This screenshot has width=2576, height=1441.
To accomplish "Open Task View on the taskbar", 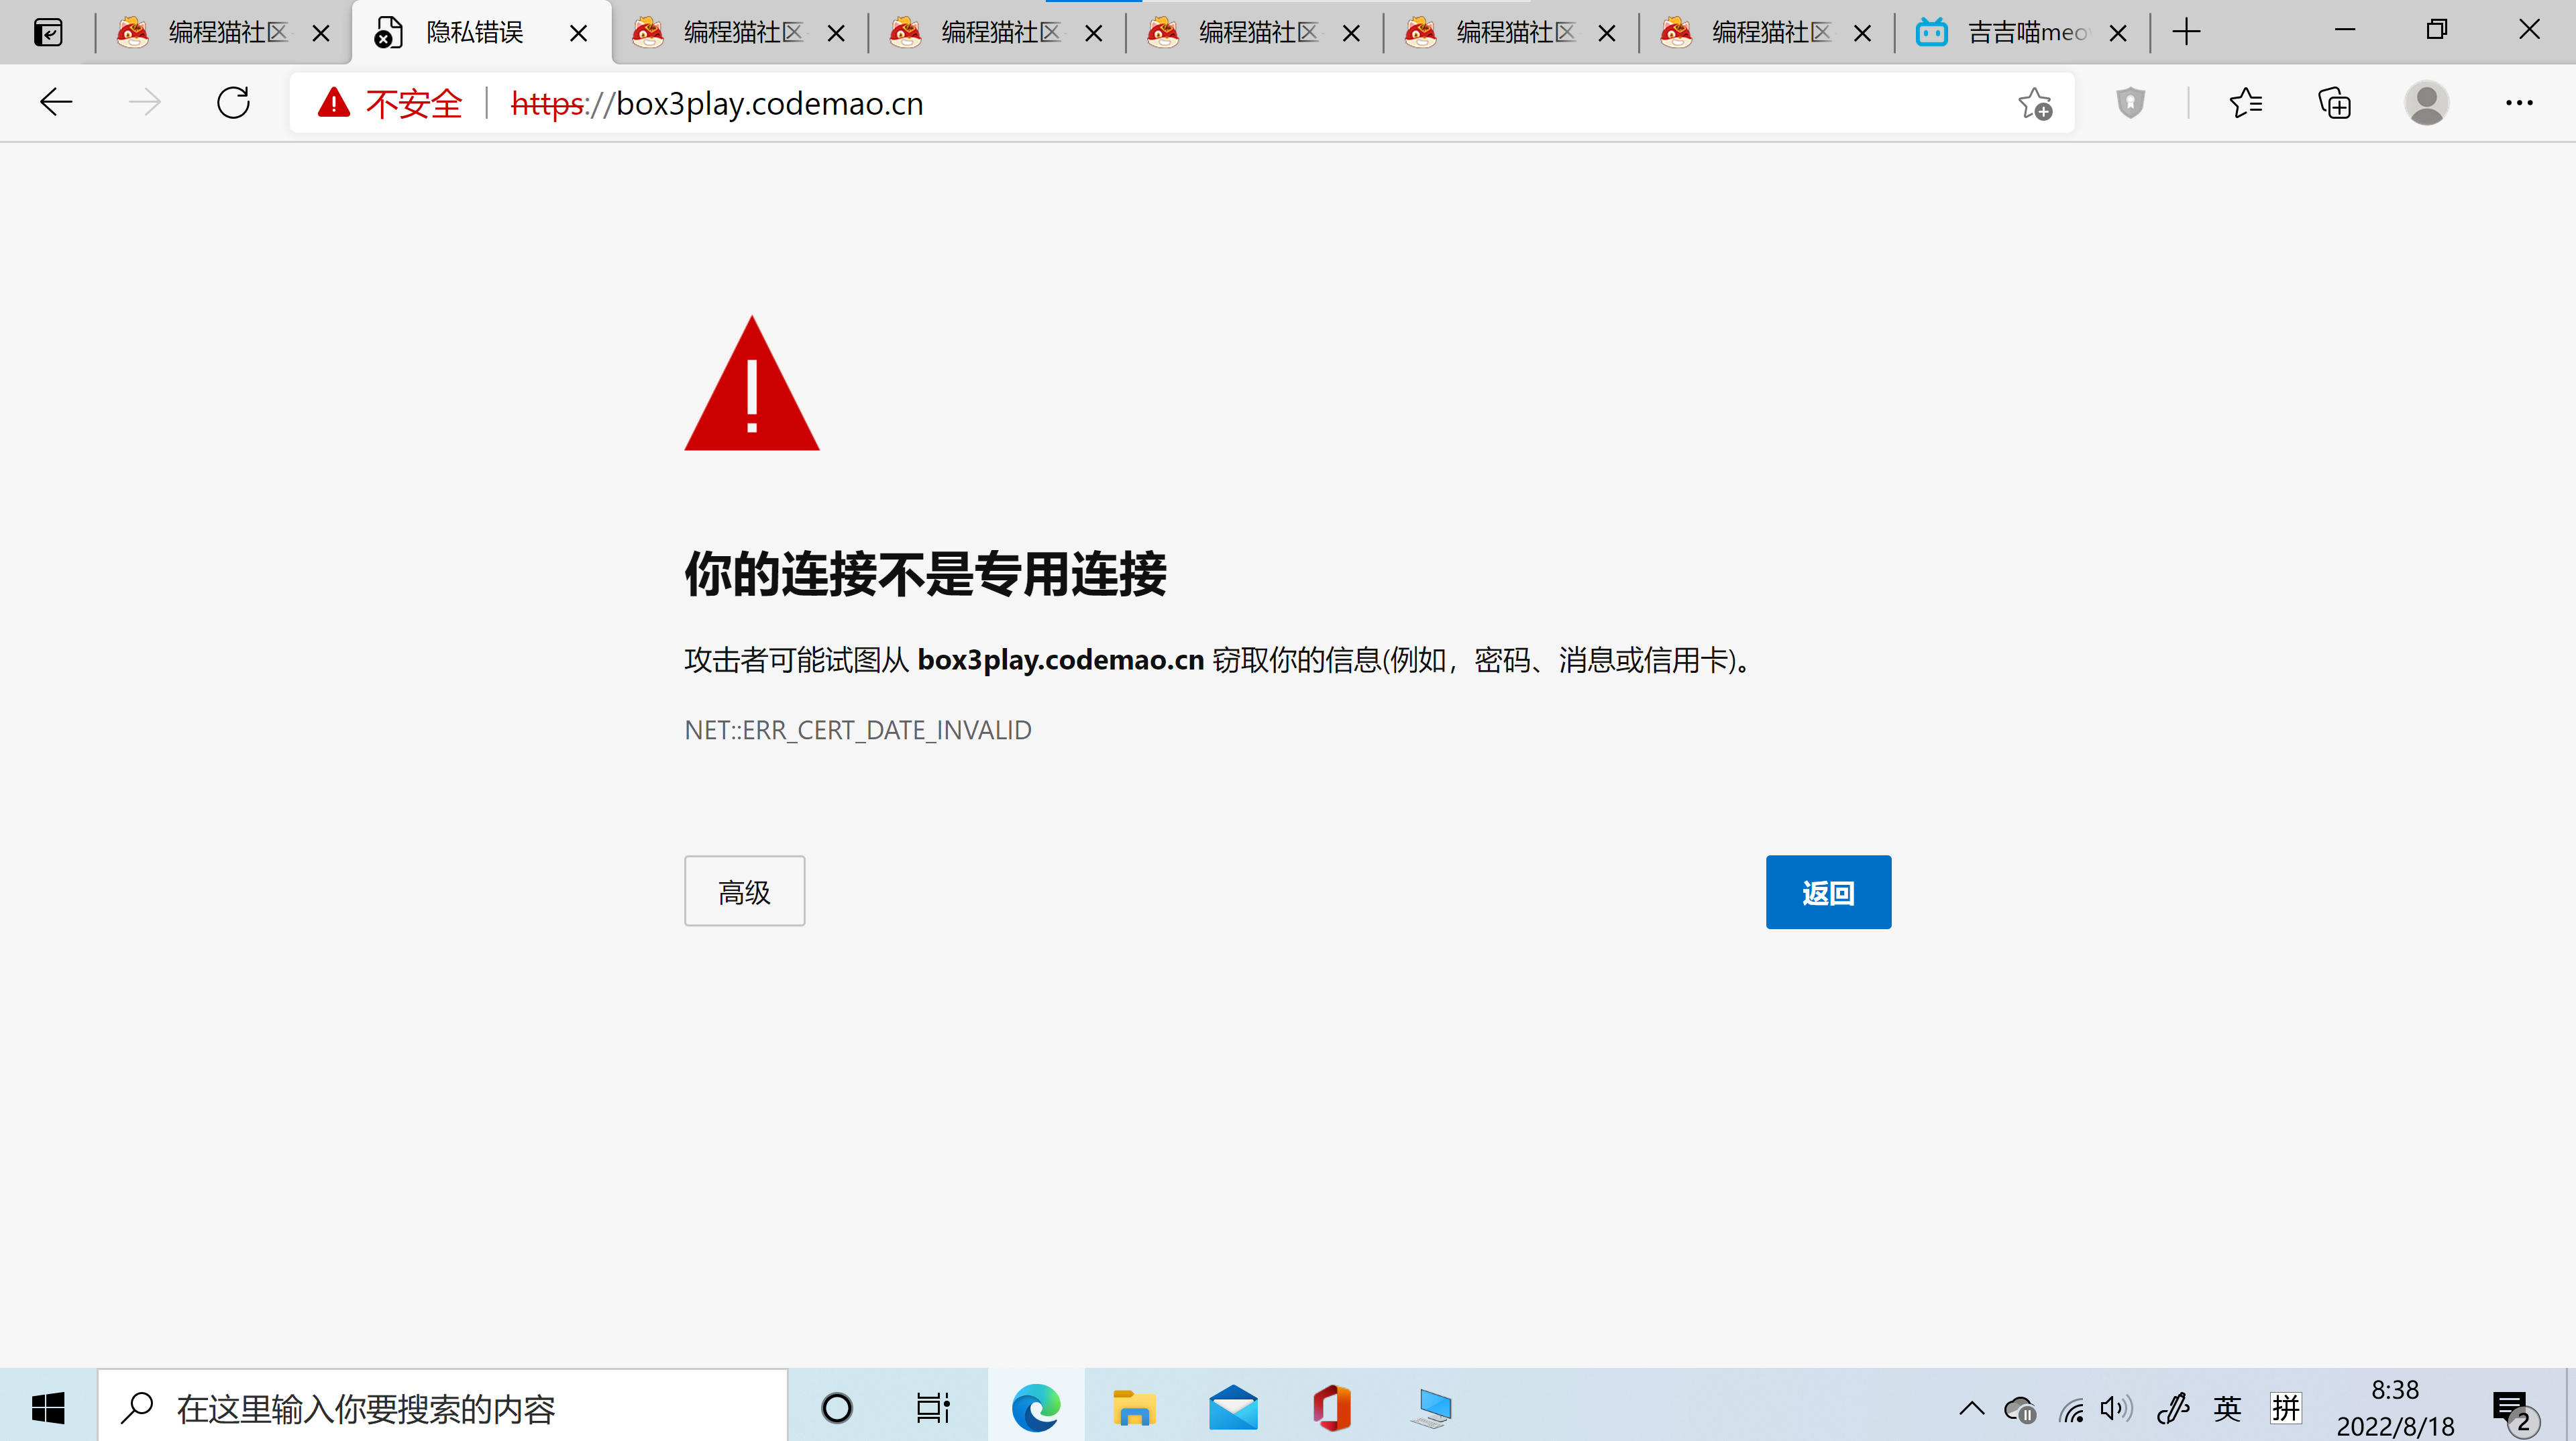I will coord(933,1408).
